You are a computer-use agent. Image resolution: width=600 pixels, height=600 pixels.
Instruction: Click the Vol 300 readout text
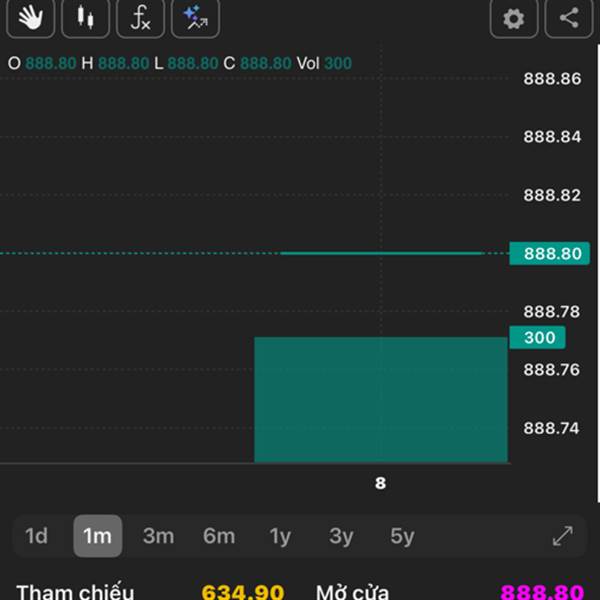(x=324, y=64)
